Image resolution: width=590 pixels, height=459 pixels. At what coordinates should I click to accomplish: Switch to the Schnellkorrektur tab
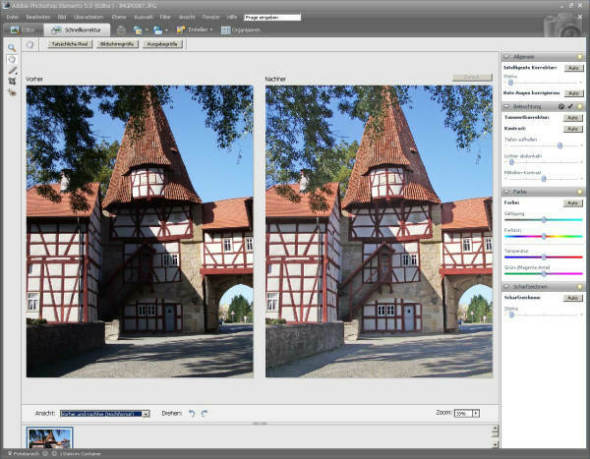tap(77, 30)
